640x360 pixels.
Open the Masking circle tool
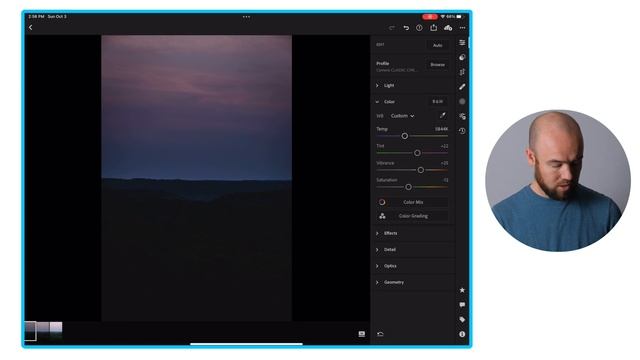point(462,102)
